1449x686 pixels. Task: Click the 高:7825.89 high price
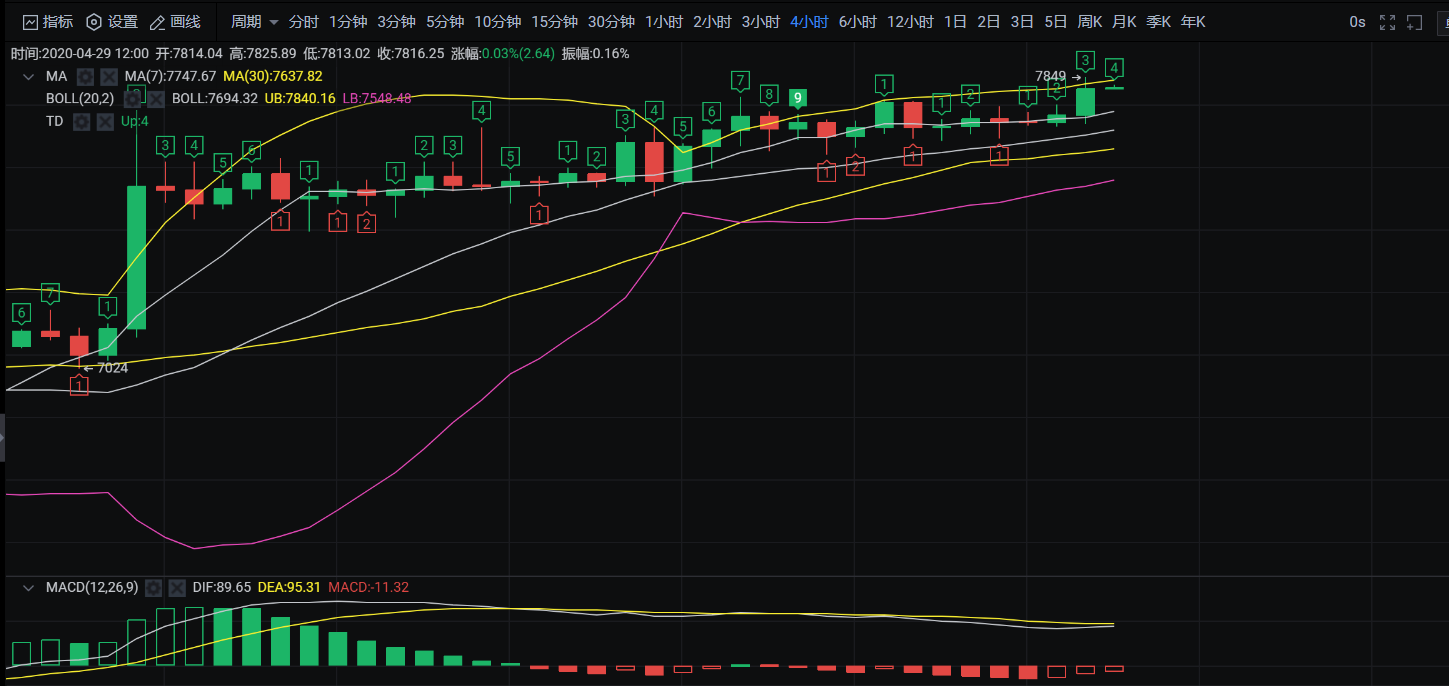263,53
